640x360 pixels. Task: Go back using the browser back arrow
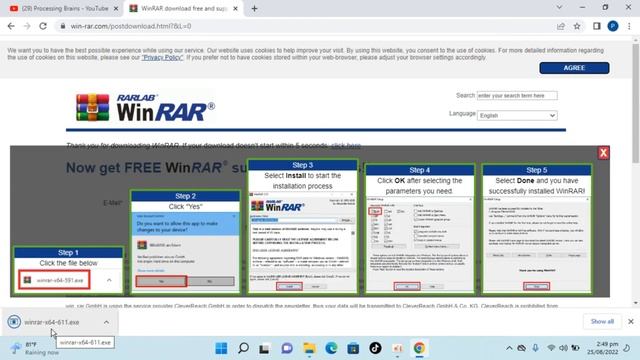tap(11, 26)
